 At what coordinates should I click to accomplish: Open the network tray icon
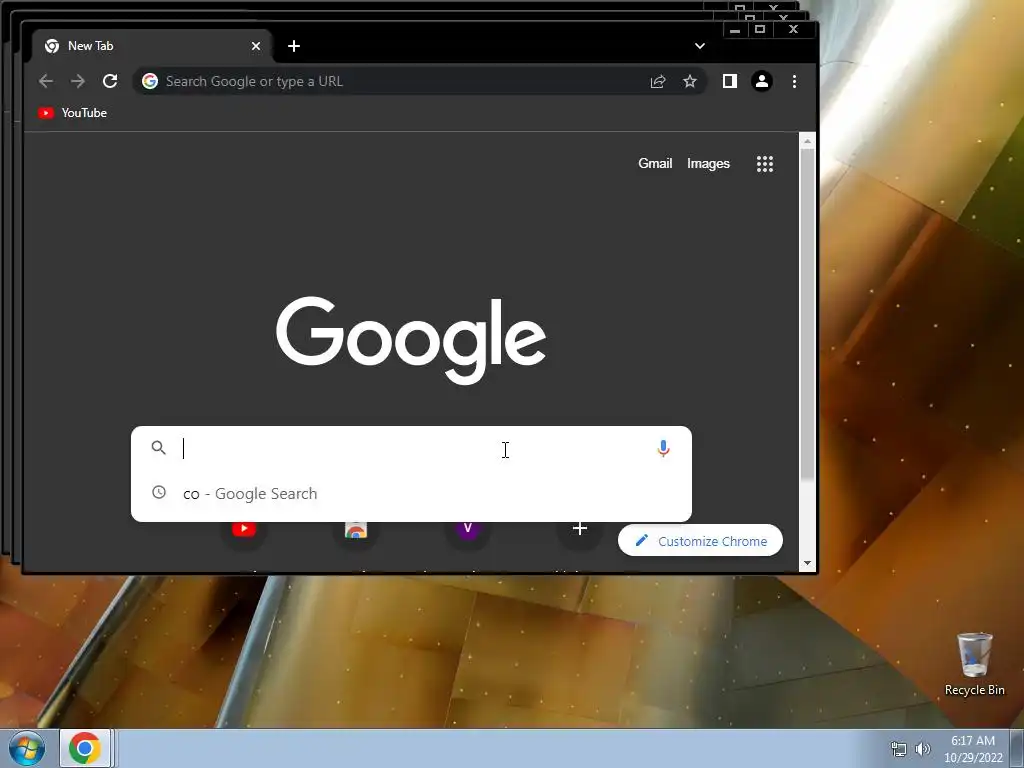coord(899,749)
